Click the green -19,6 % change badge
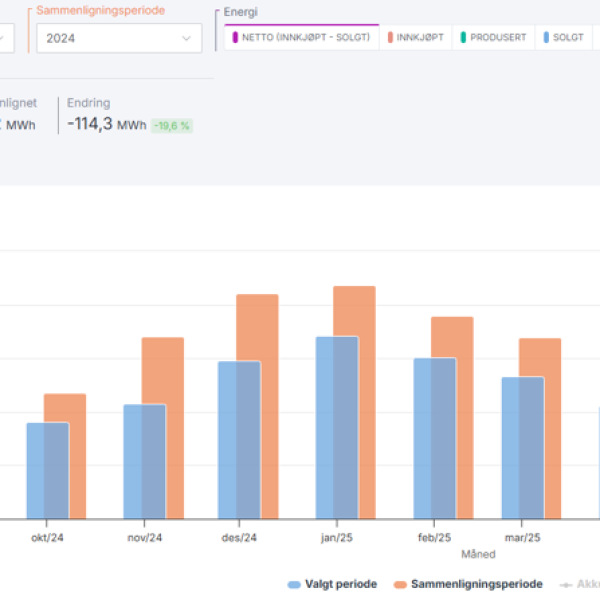Image resolution: width=600 pixels, height=600 pixels. pyautogui.click(x=171, y=126)
